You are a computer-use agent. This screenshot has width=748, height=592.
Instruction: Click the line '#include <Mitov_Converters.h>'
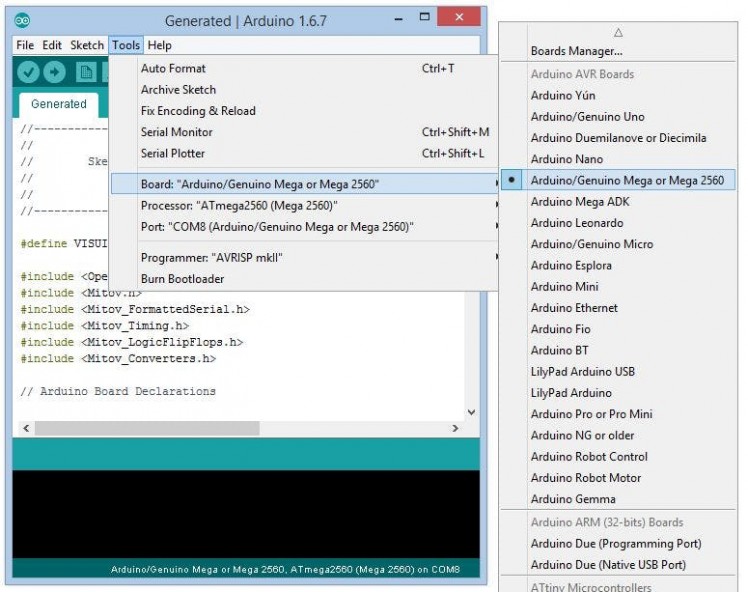click(118, 359)
